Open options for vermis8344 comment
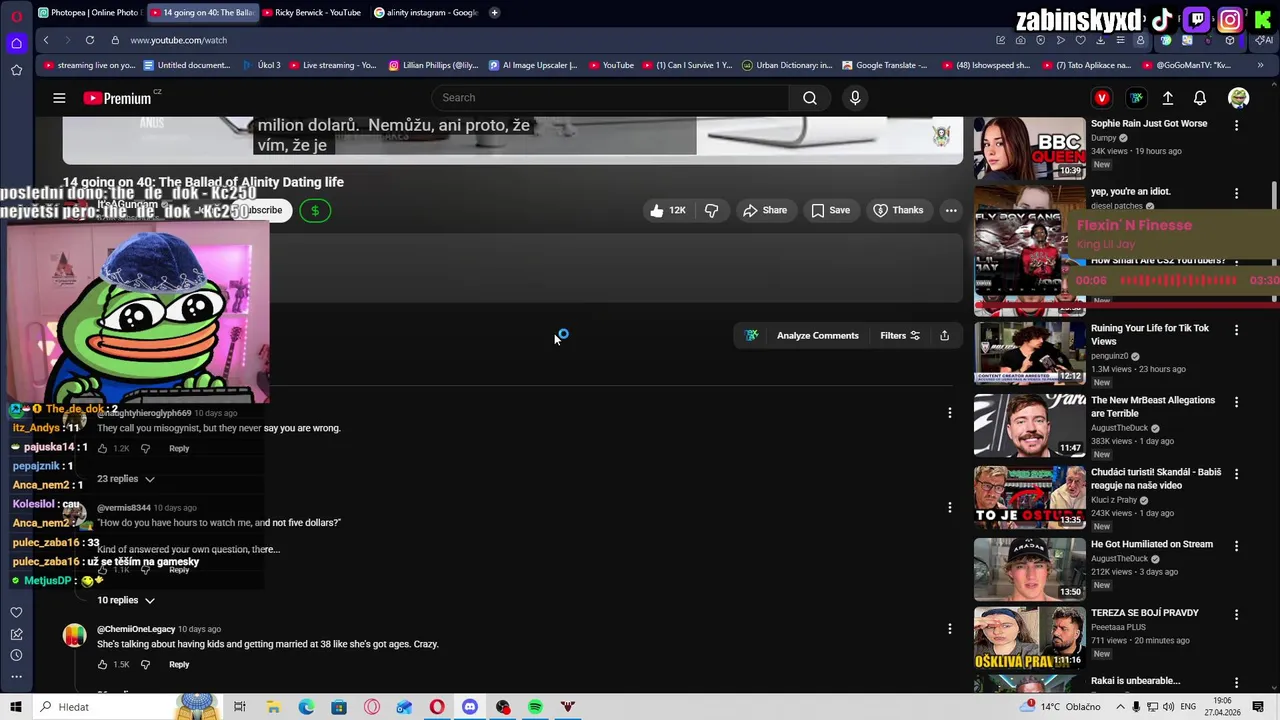Screen dimensions: 1280x720 pyautogui.click(x=950, y=507)
